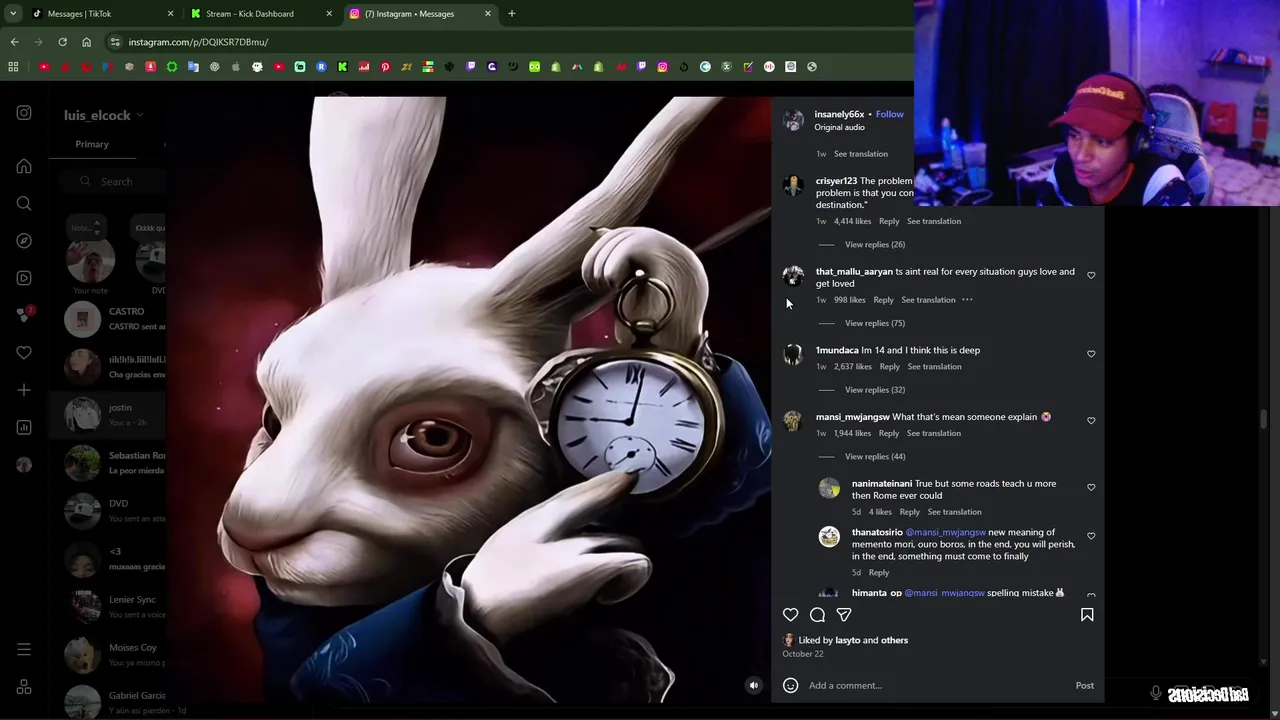Open the More hamburger menu in sidebar

pos(24,650)
